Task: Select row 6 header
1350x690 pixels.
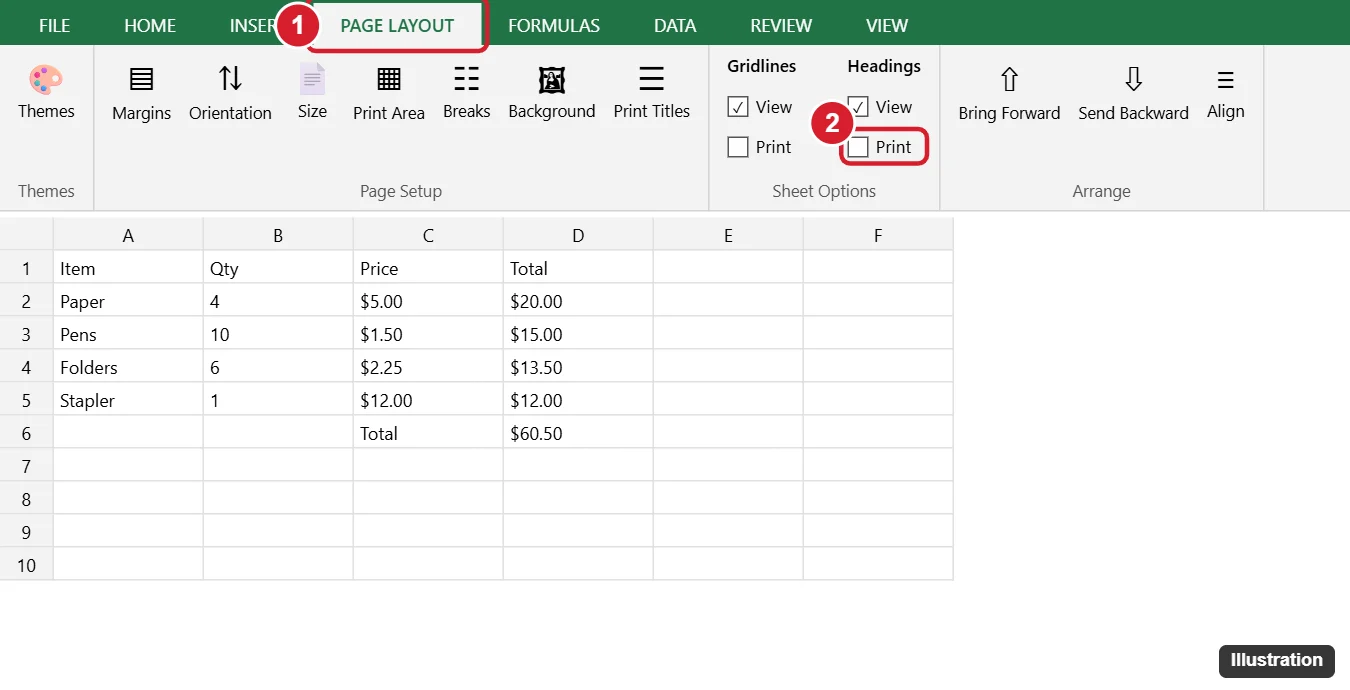Action: pos(26,433)
